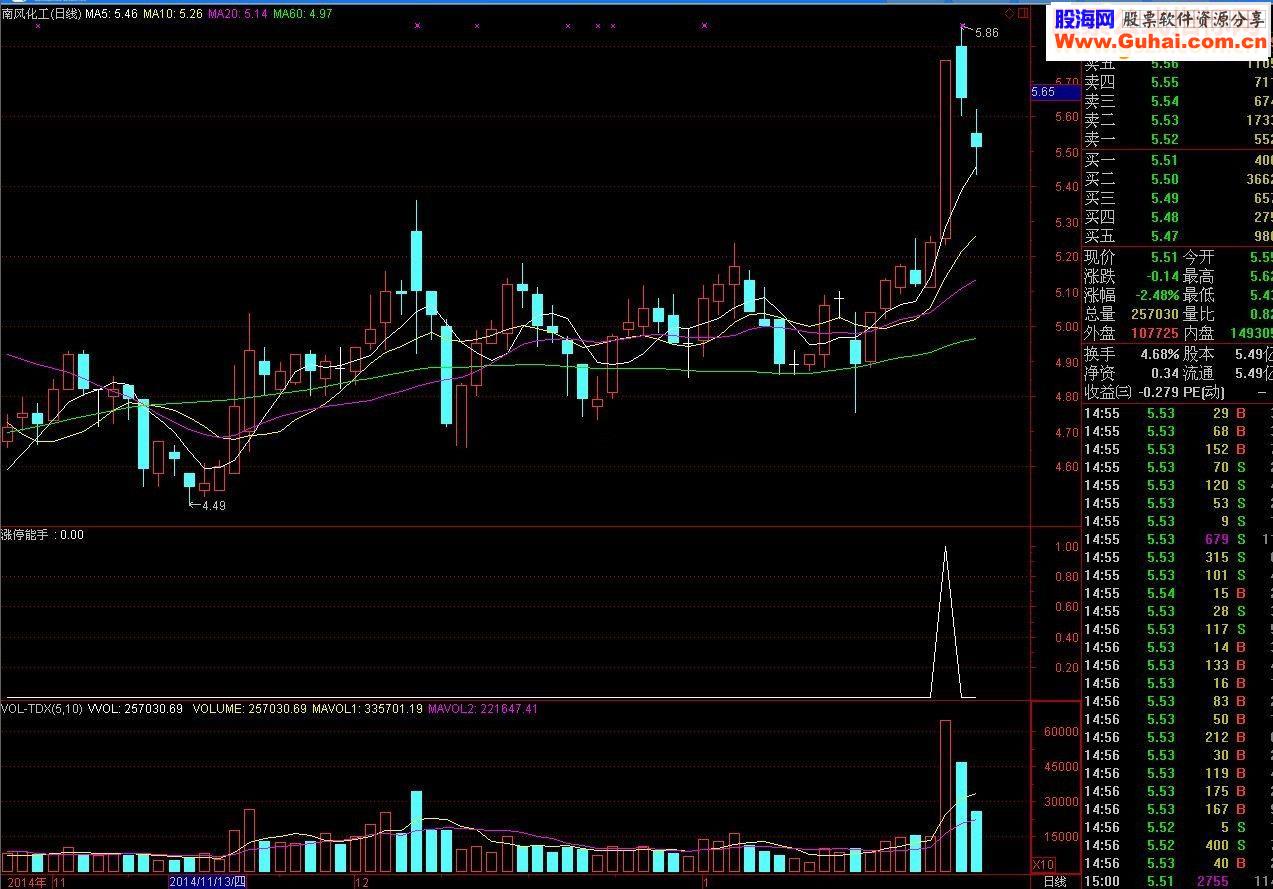This screenshot has width=1273, height=889.
Task: Click the 总量 257030 value
Action: 1153,314
